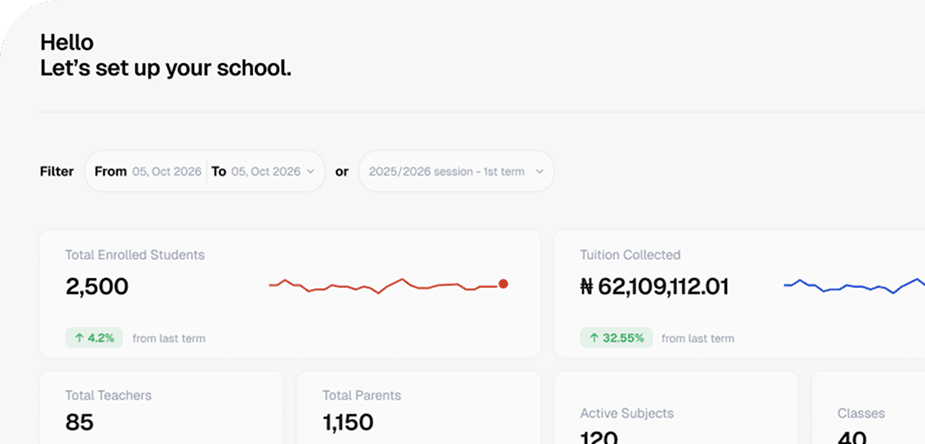Image resolution: width=925 pixels, height=444 pixels.
Task: Select the ₦ 62,109,112.01 tuition amount
Action: point(654,287)
